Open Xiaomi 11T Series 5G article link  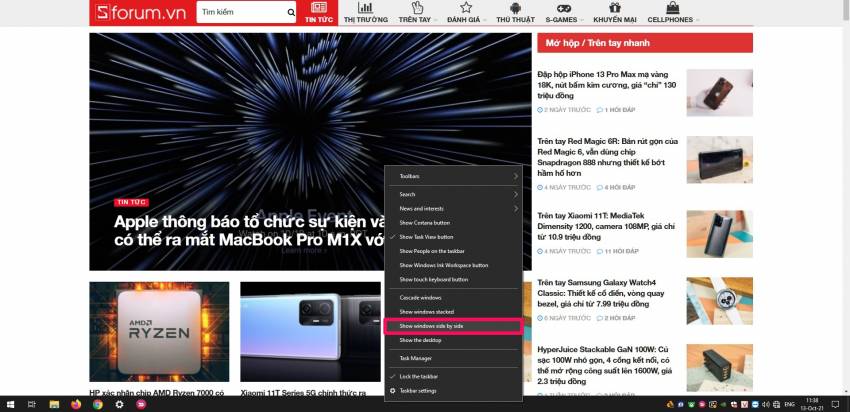click(303, 392)
